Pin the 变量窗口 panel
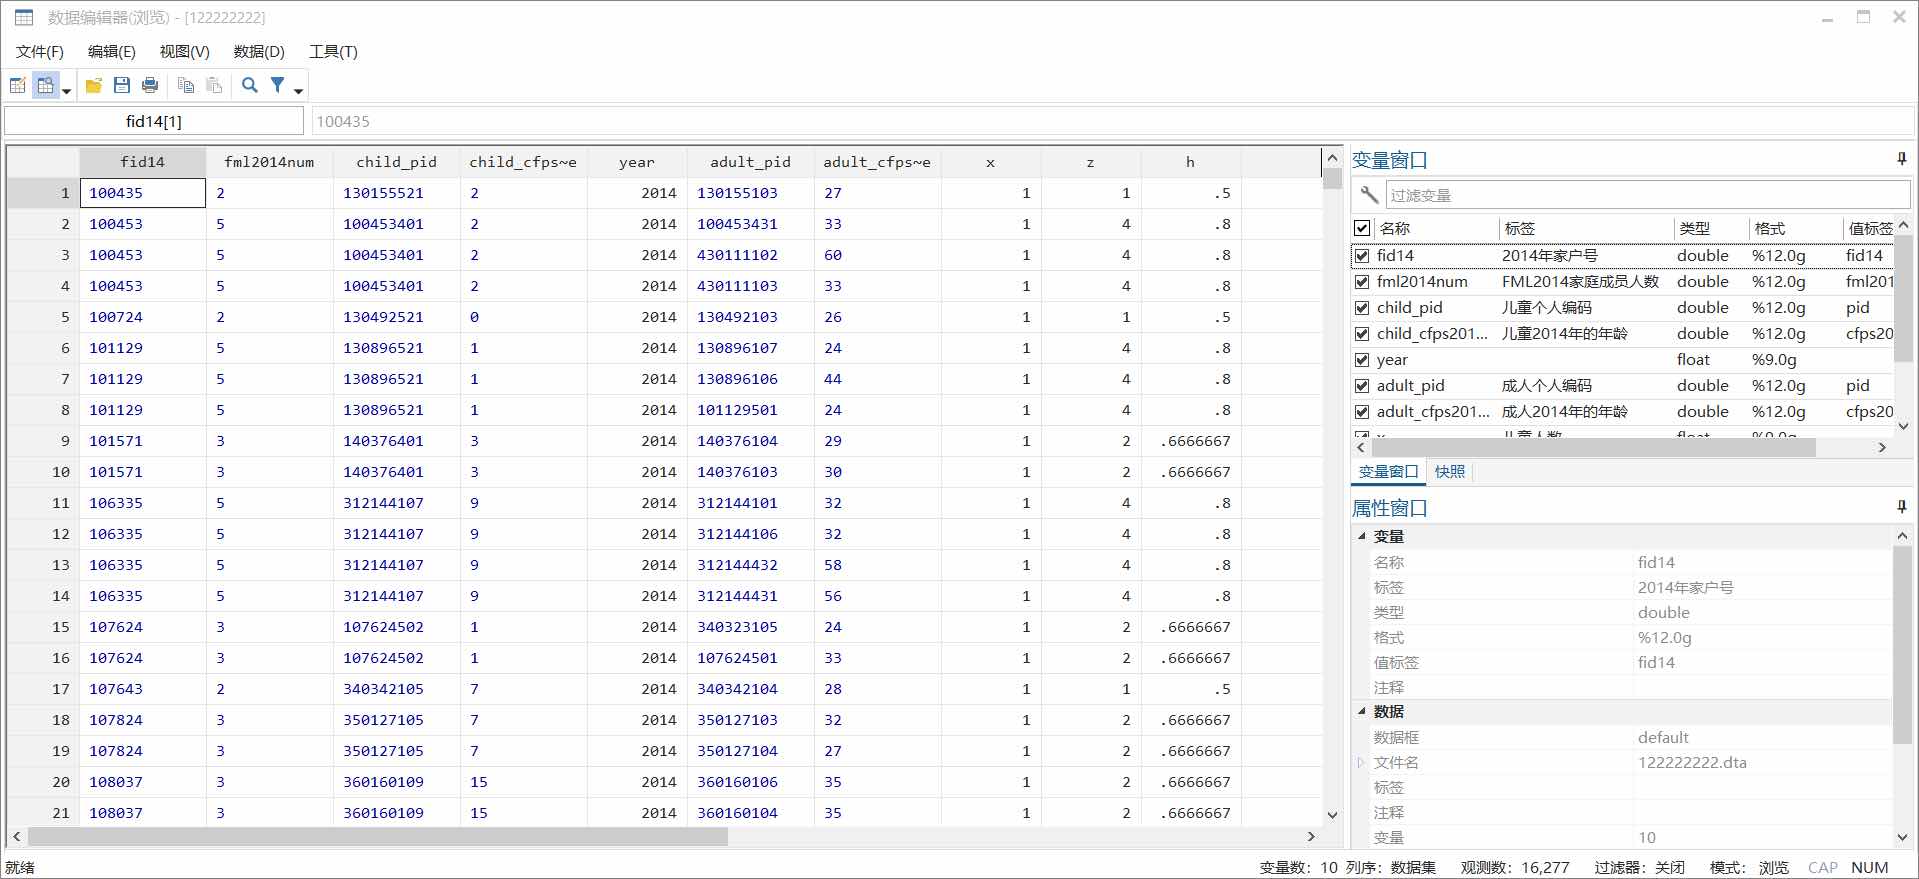The image size is (1919, 879). click(x=1901, y=159)
